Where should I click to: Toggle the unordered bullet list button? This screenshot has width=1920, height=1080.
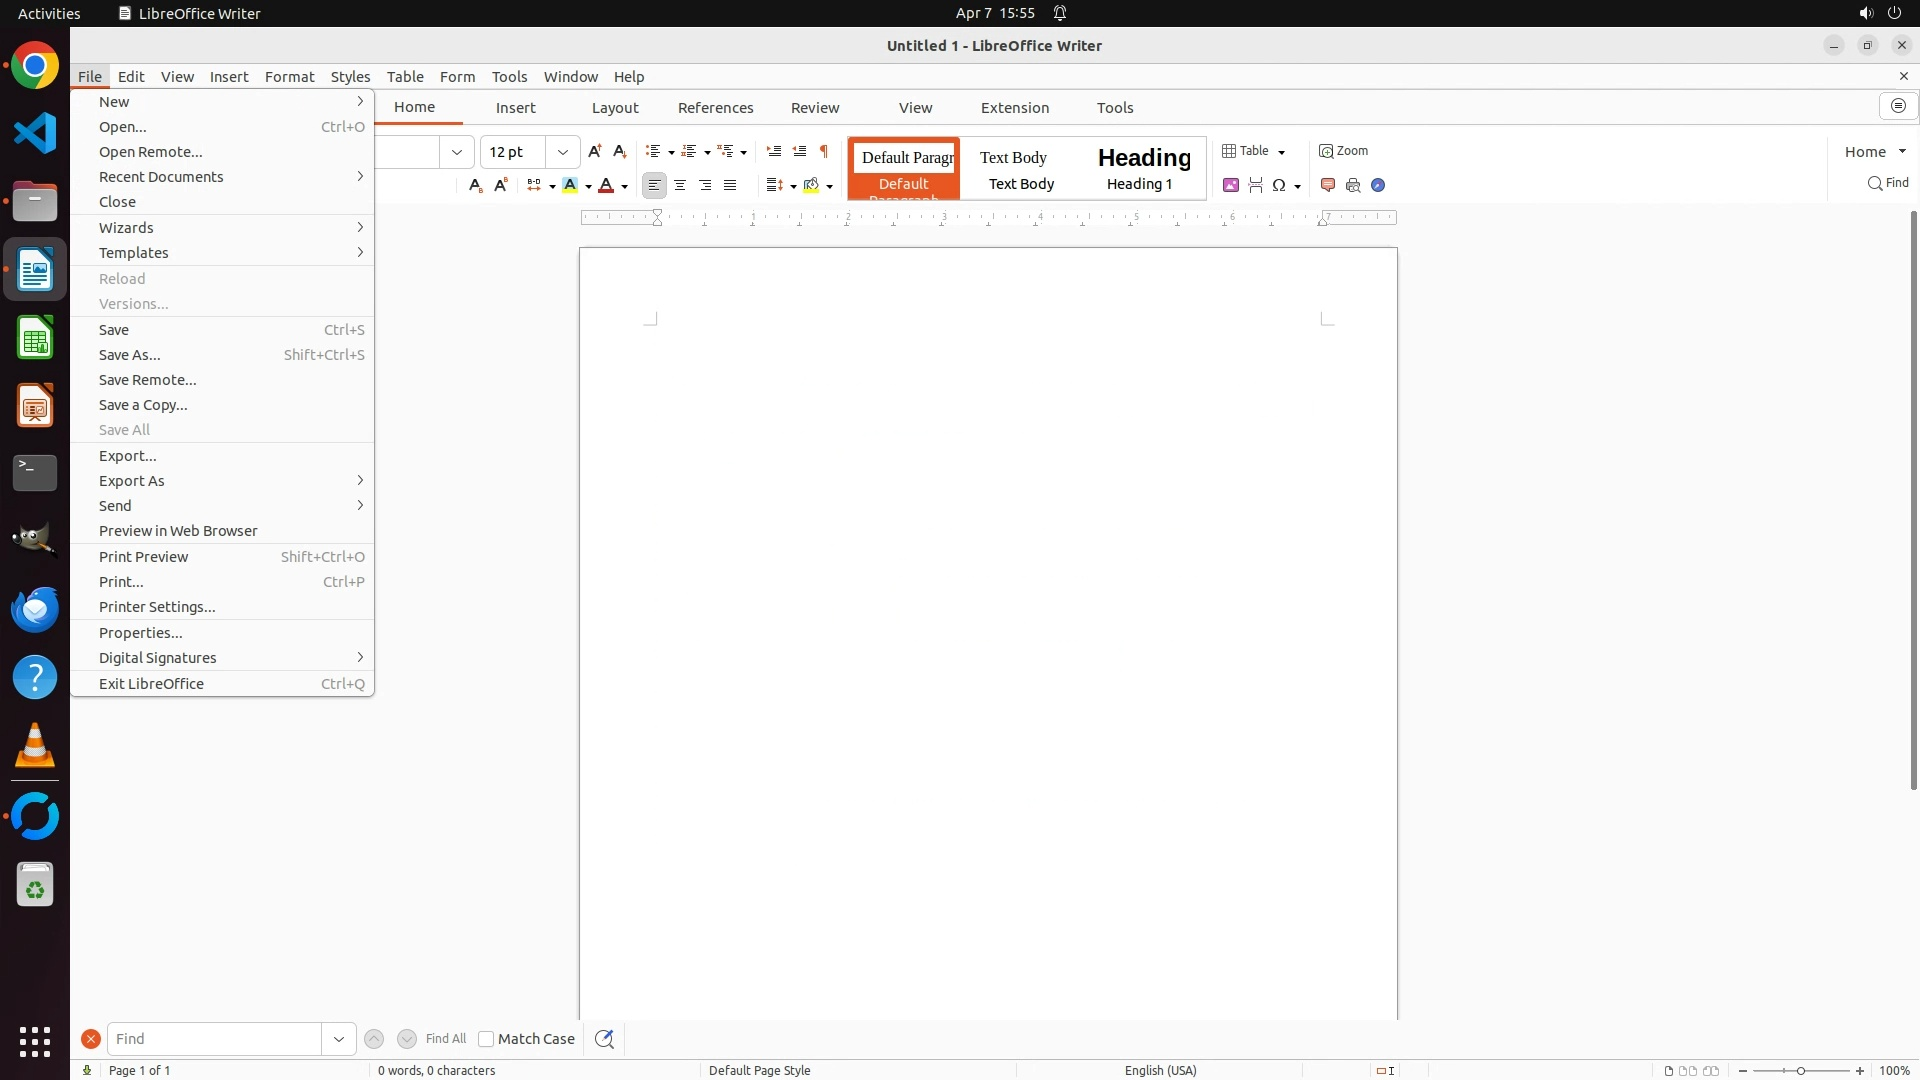653,151
